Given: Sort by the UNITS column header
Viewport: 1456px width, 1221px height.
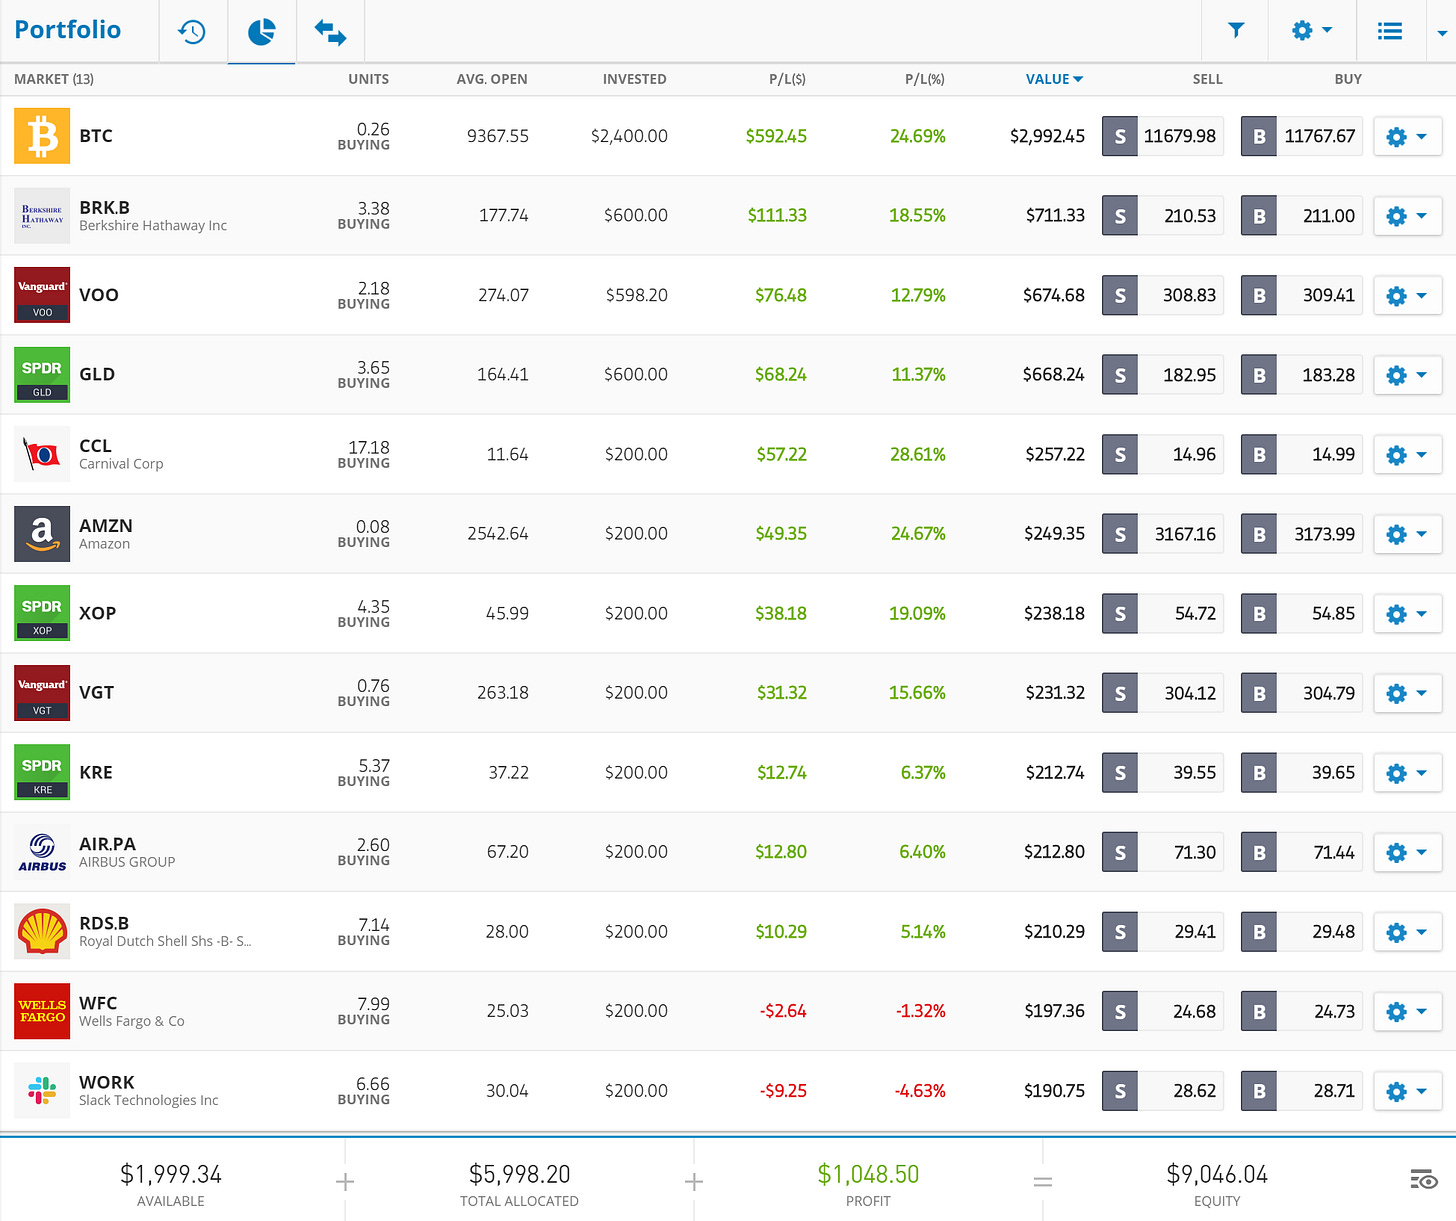Looking at the screenshot, I should coord(369,79).
